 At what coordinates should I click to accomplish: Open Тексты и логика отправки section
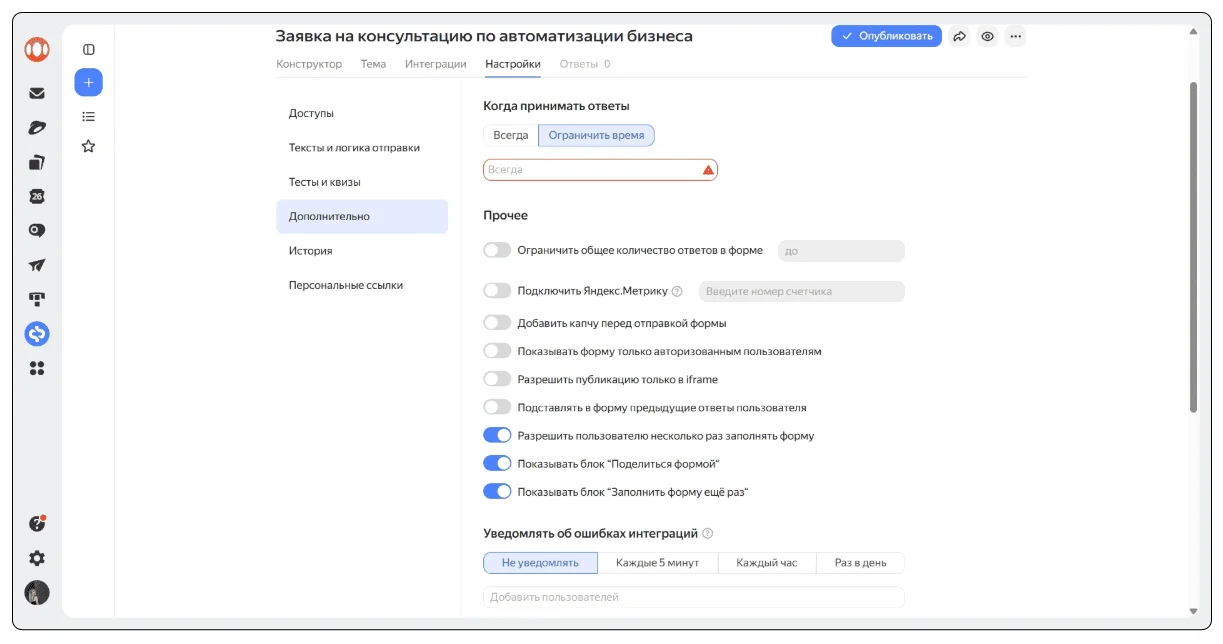pos(362,148)
